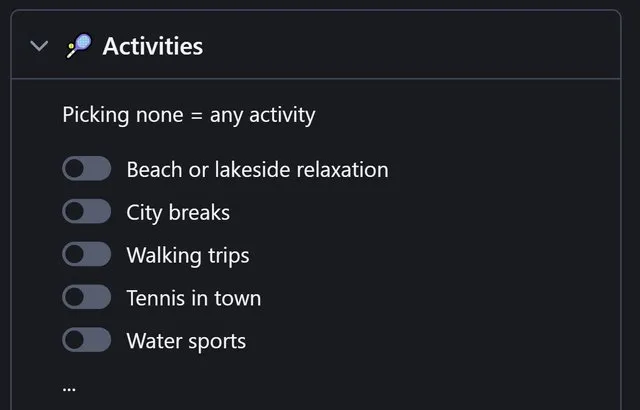Click the round knob of Water sports switch

pyautogui.click(x=75, y=340)
